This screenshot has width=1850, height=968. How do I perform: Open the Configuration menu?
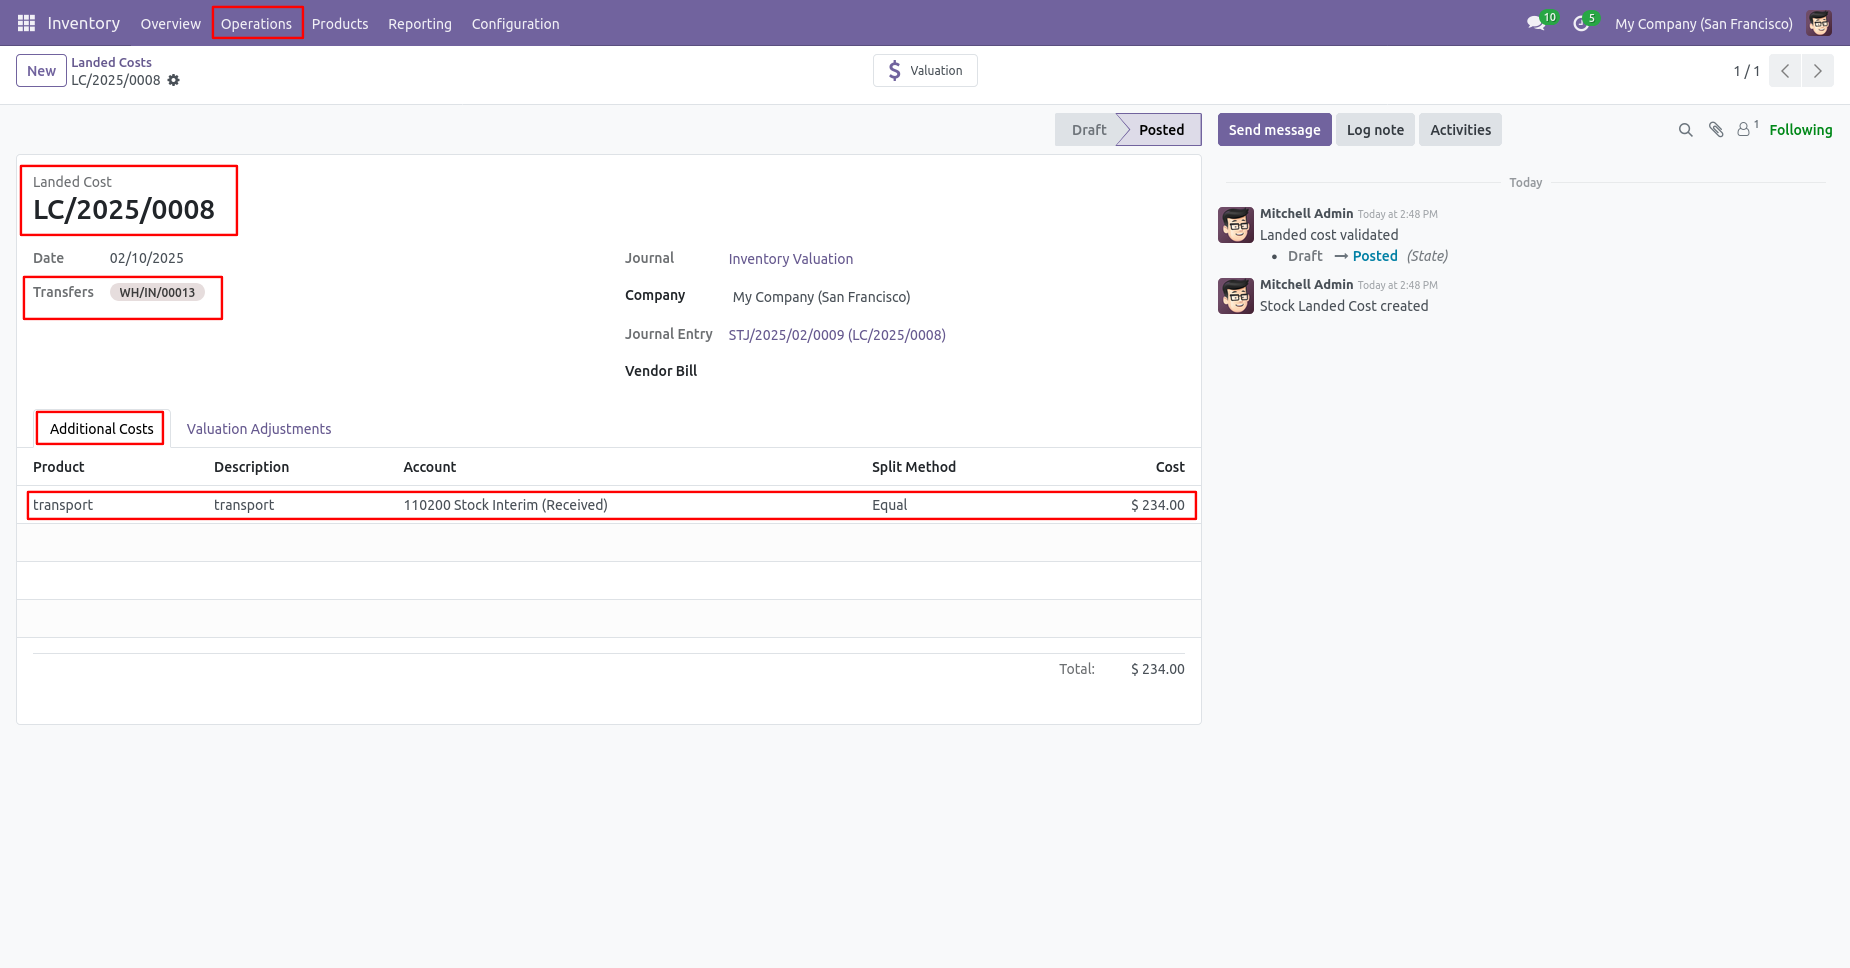click(515, 23)
